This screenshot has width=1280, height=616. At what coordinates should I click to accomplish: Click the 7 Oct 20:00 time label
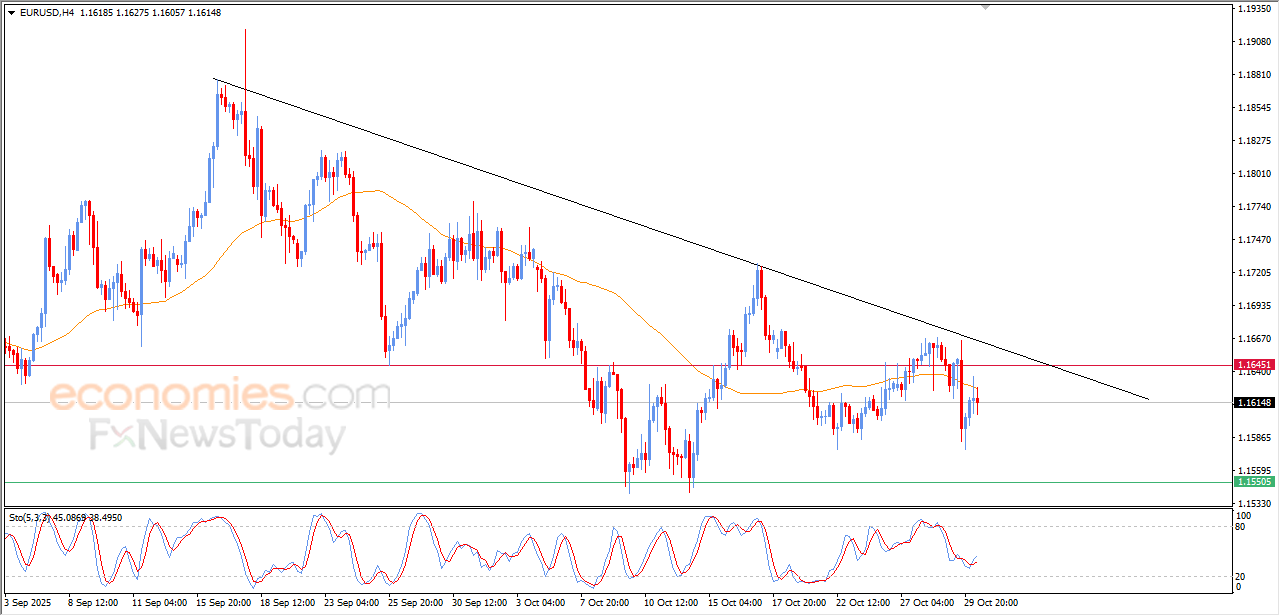606,603
